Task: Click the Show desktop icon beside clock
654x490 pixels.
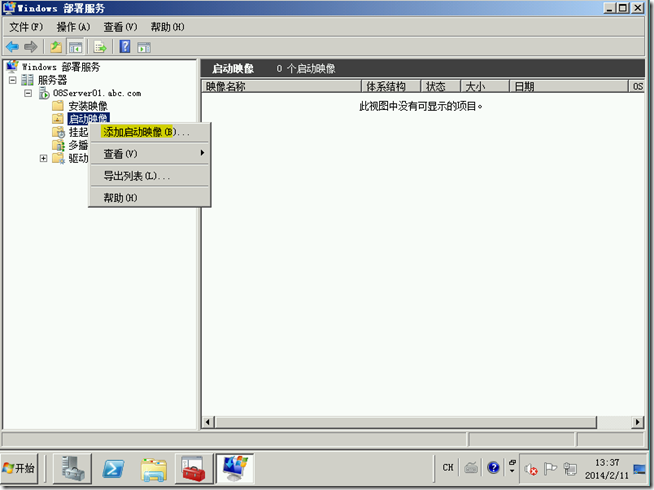Action: tap(639, 469)
